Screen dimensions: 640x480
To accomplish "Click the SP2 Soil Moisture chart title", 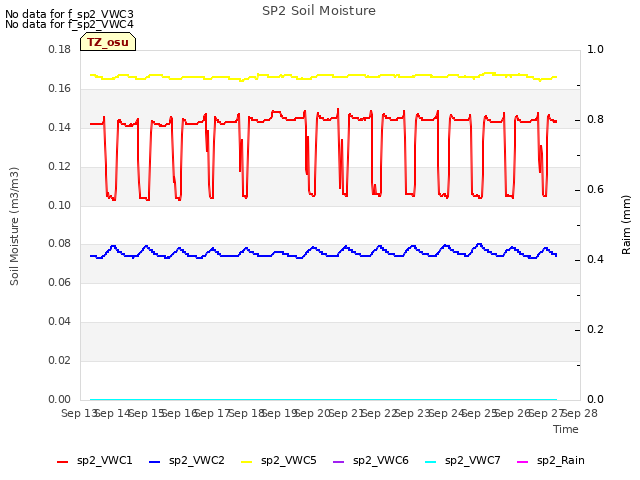I will pyautogui.click(x=319, y=11).
